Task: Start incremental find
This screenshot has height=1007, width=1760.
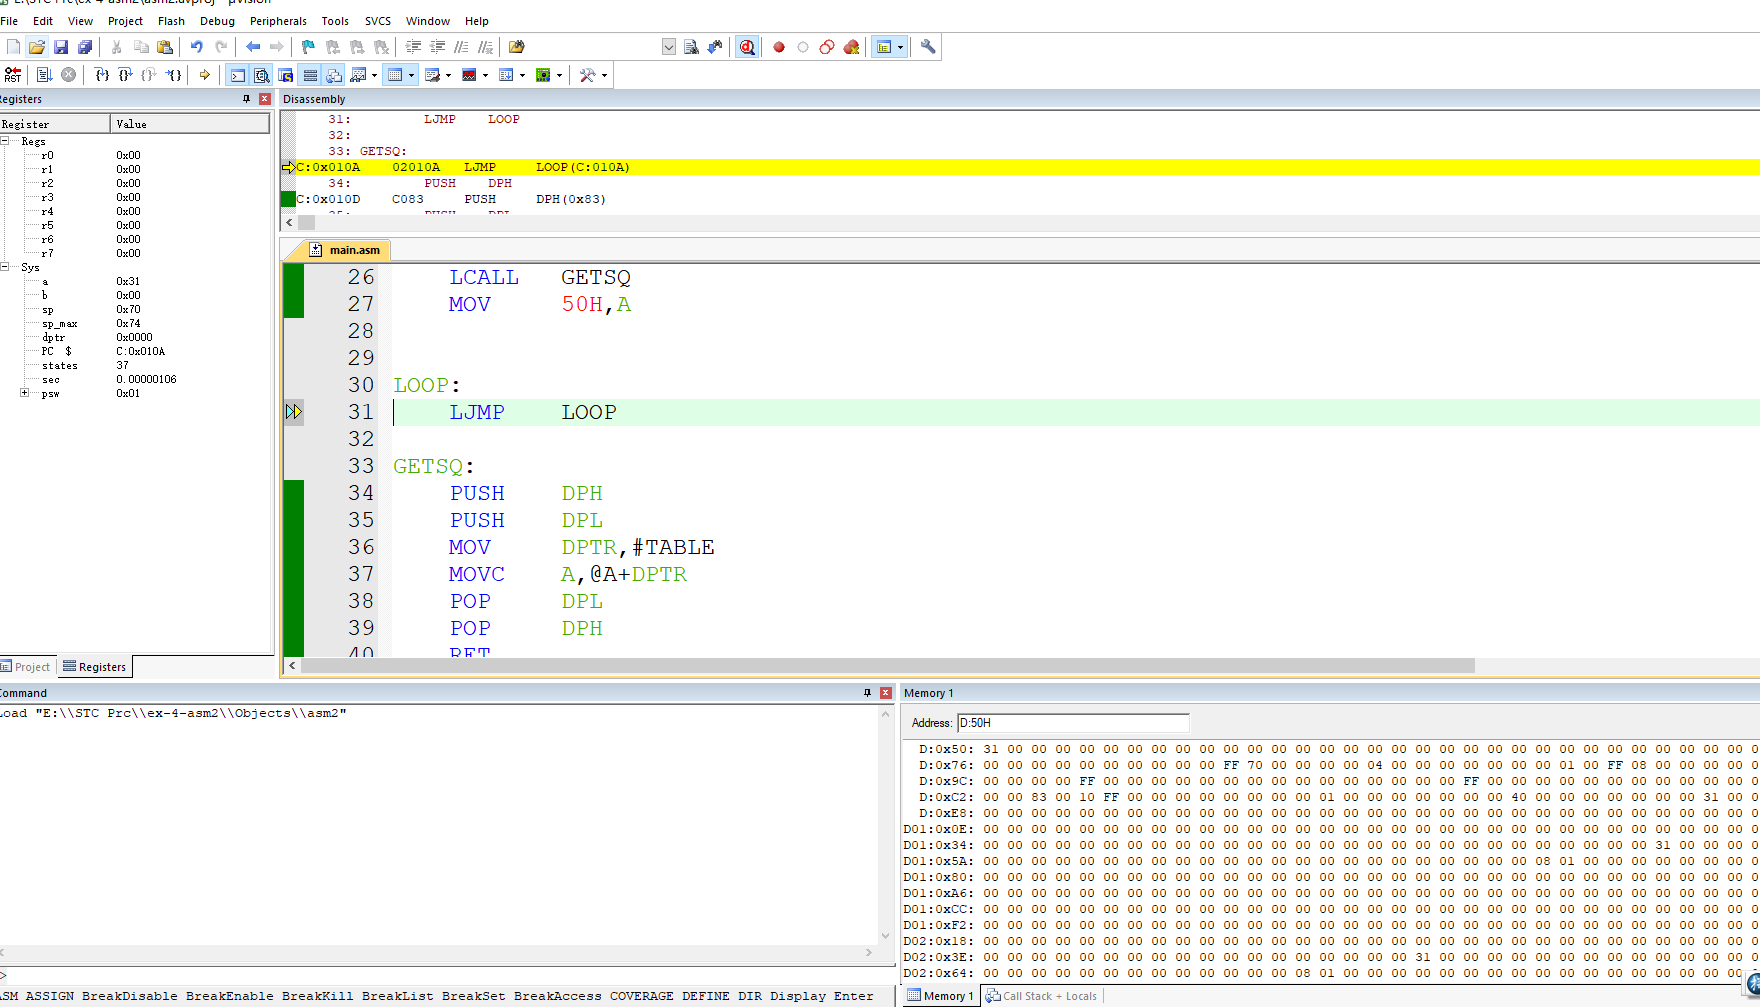Action: click(x=715, y=47)
